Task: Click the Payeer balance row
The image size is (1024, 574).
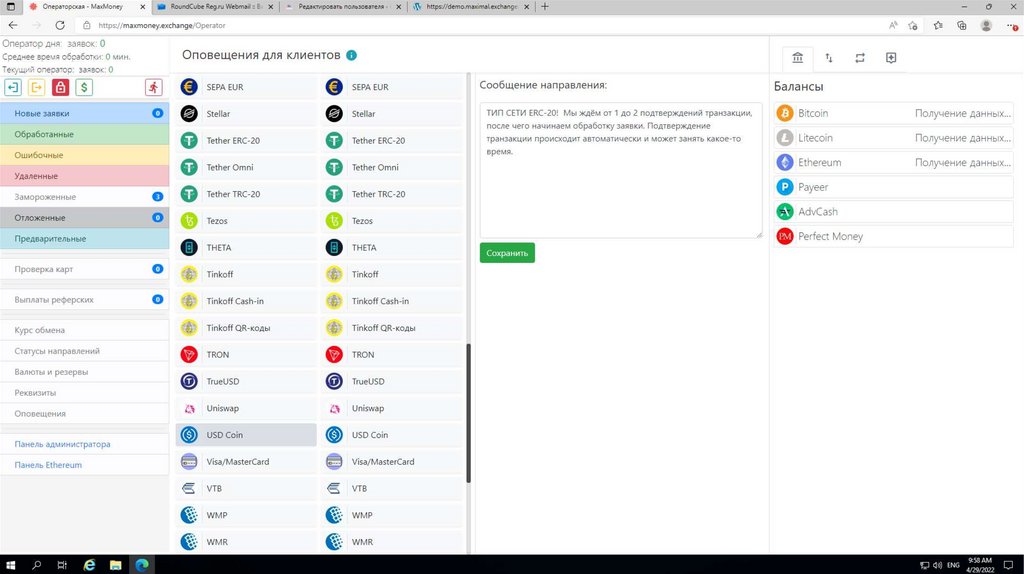Action: pos(893,187)
